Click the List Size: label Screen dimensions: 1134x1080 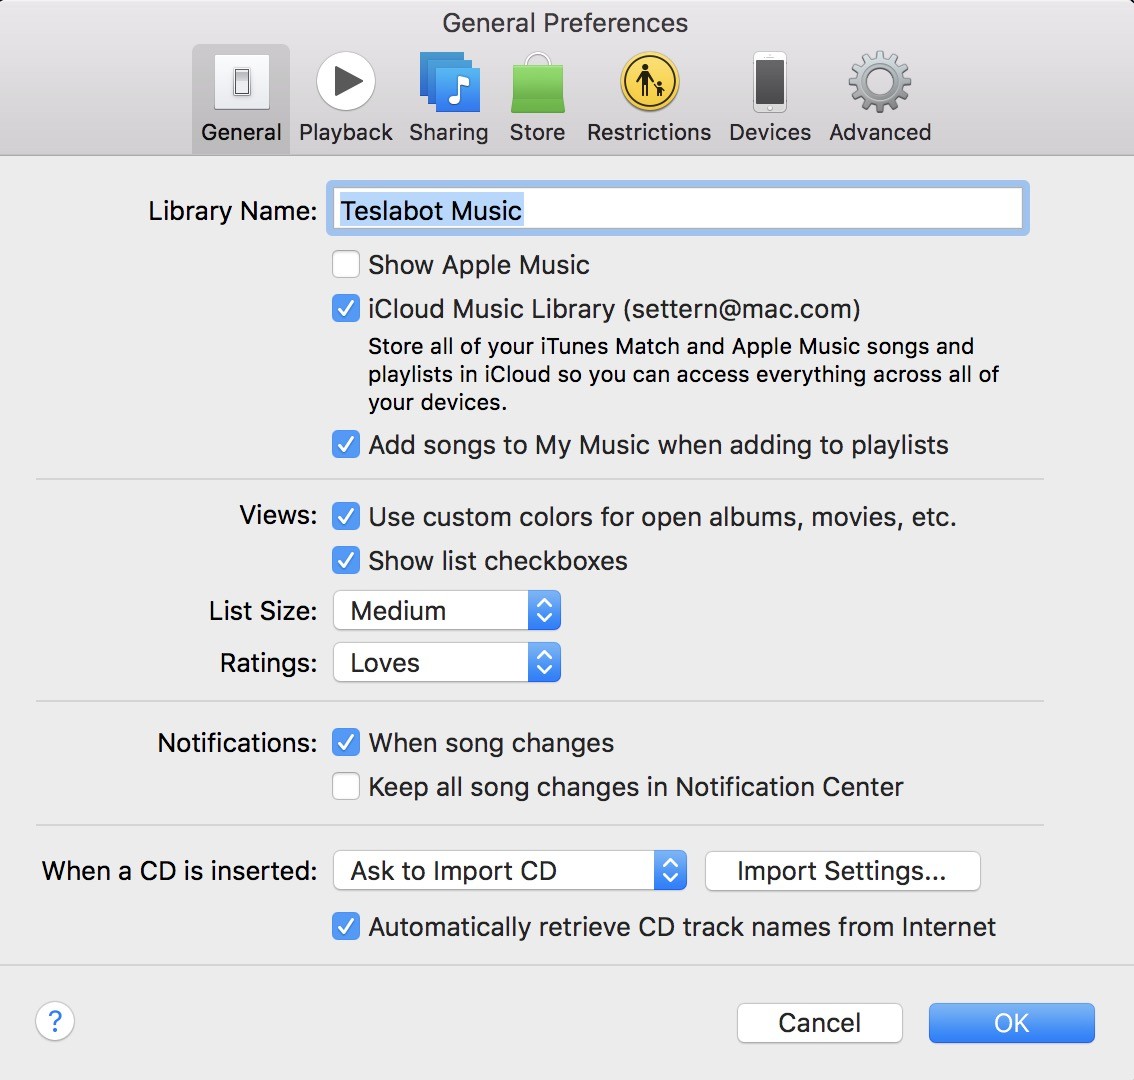pos(263,611)
